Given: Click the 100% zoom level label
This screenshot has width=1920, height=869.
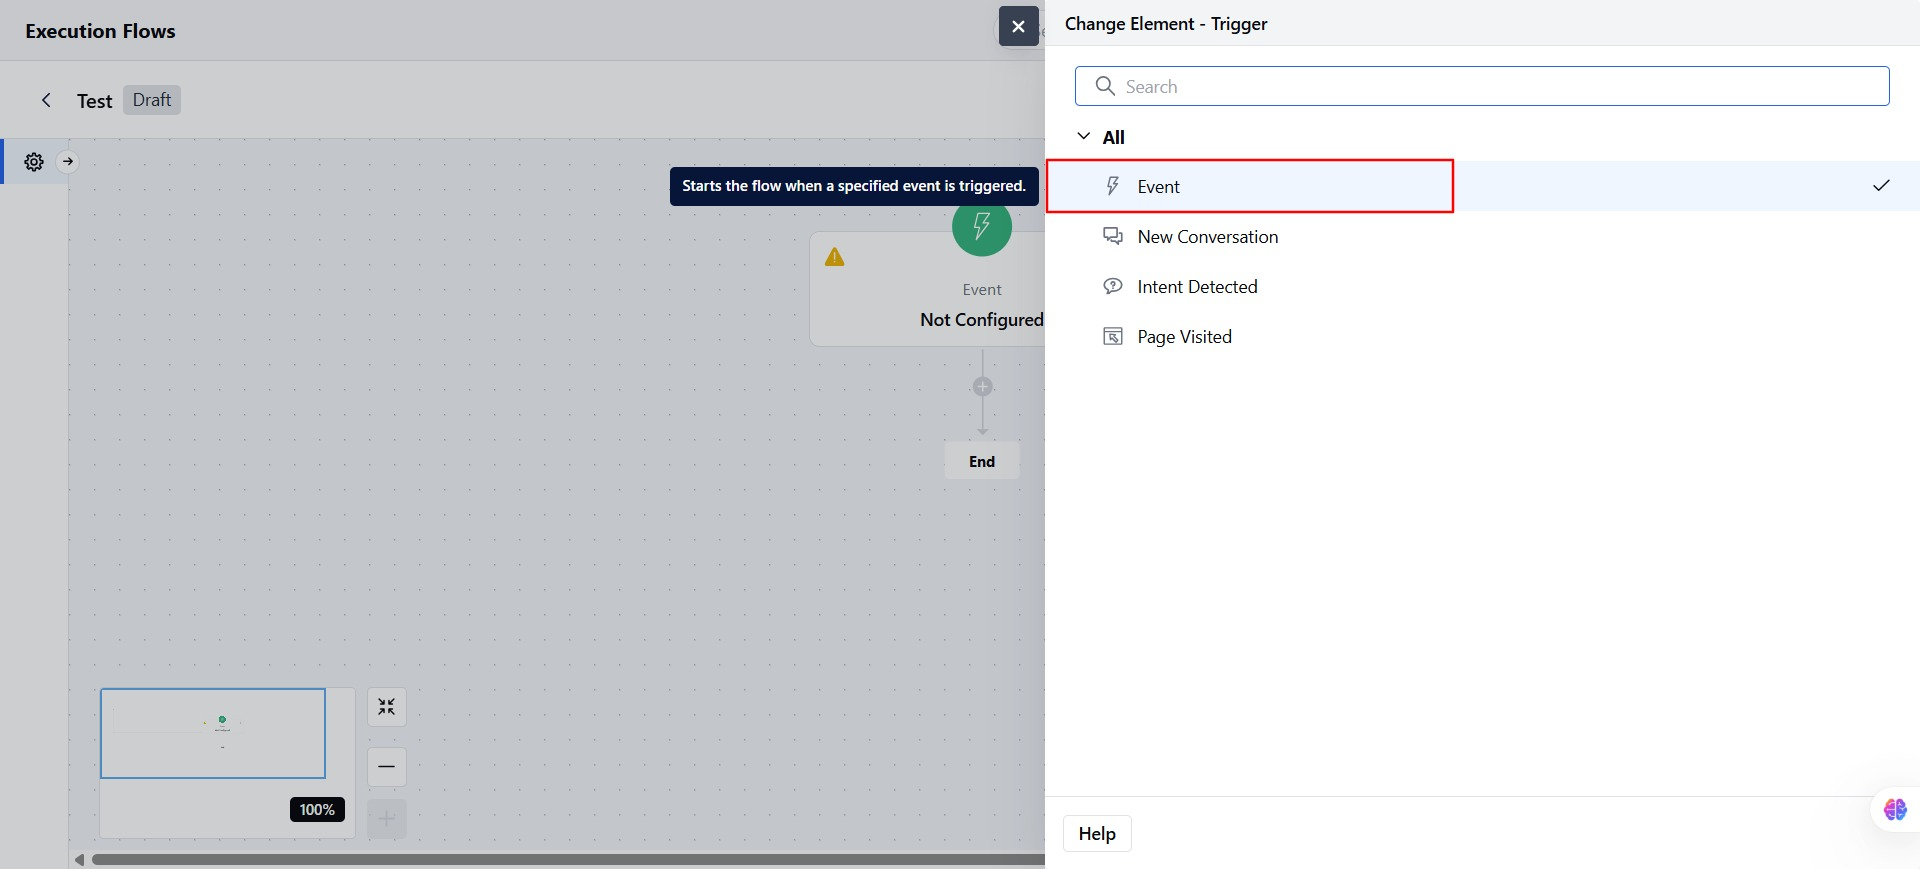Looking at the screenshot, I should pos(317,810).
